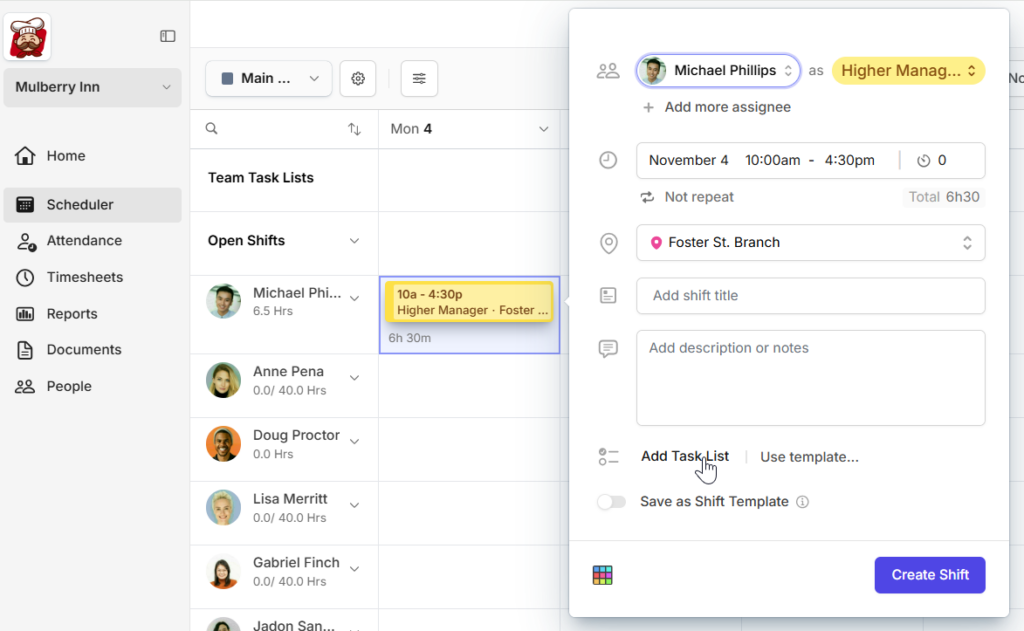
Task: Click the shift title note icon
Action: pos(609,295)
